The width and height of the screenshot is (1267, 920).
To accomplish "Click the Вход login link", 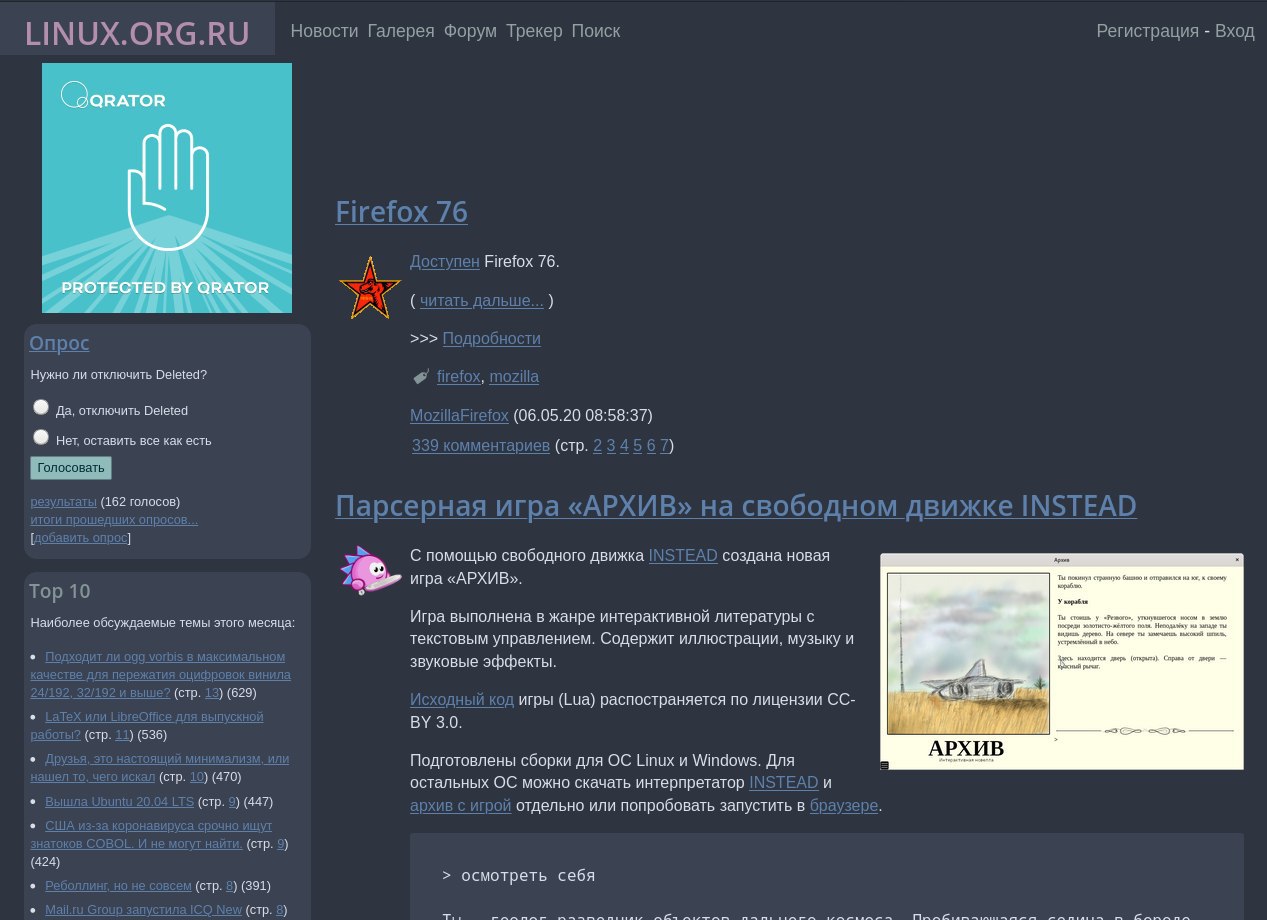I will pyautogui.click(x=1235, y=31).
